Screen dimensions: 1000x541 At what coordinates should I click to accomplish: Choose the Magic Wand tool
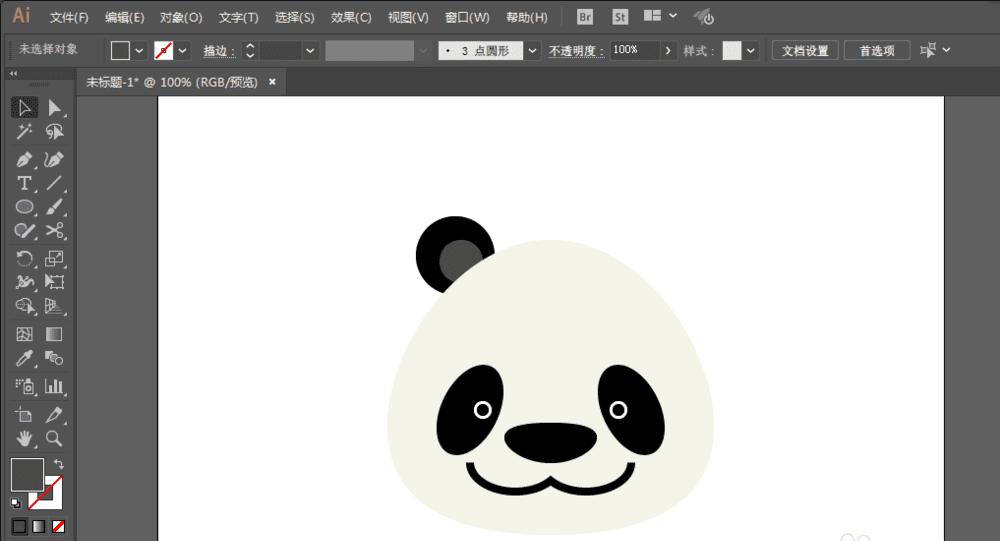pos(24,132)
